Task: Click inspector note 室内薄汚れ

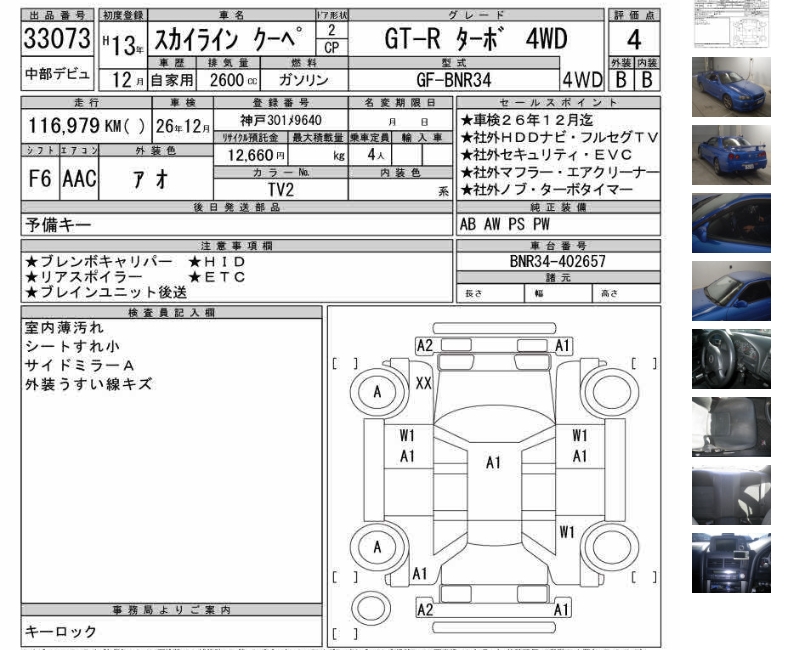Action: [x=64, y=328]
